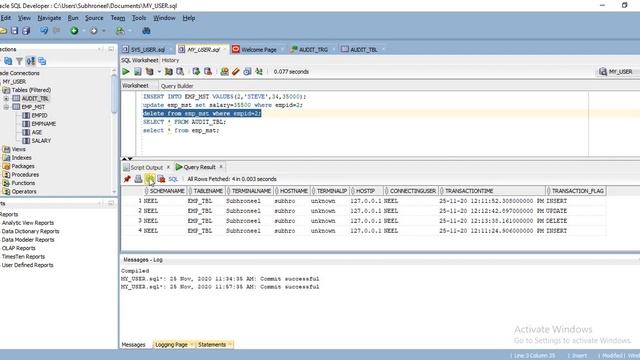Click the Commit icon in worksheet toolbar
This screenshot has width=640, height=360.
(196, 72)
